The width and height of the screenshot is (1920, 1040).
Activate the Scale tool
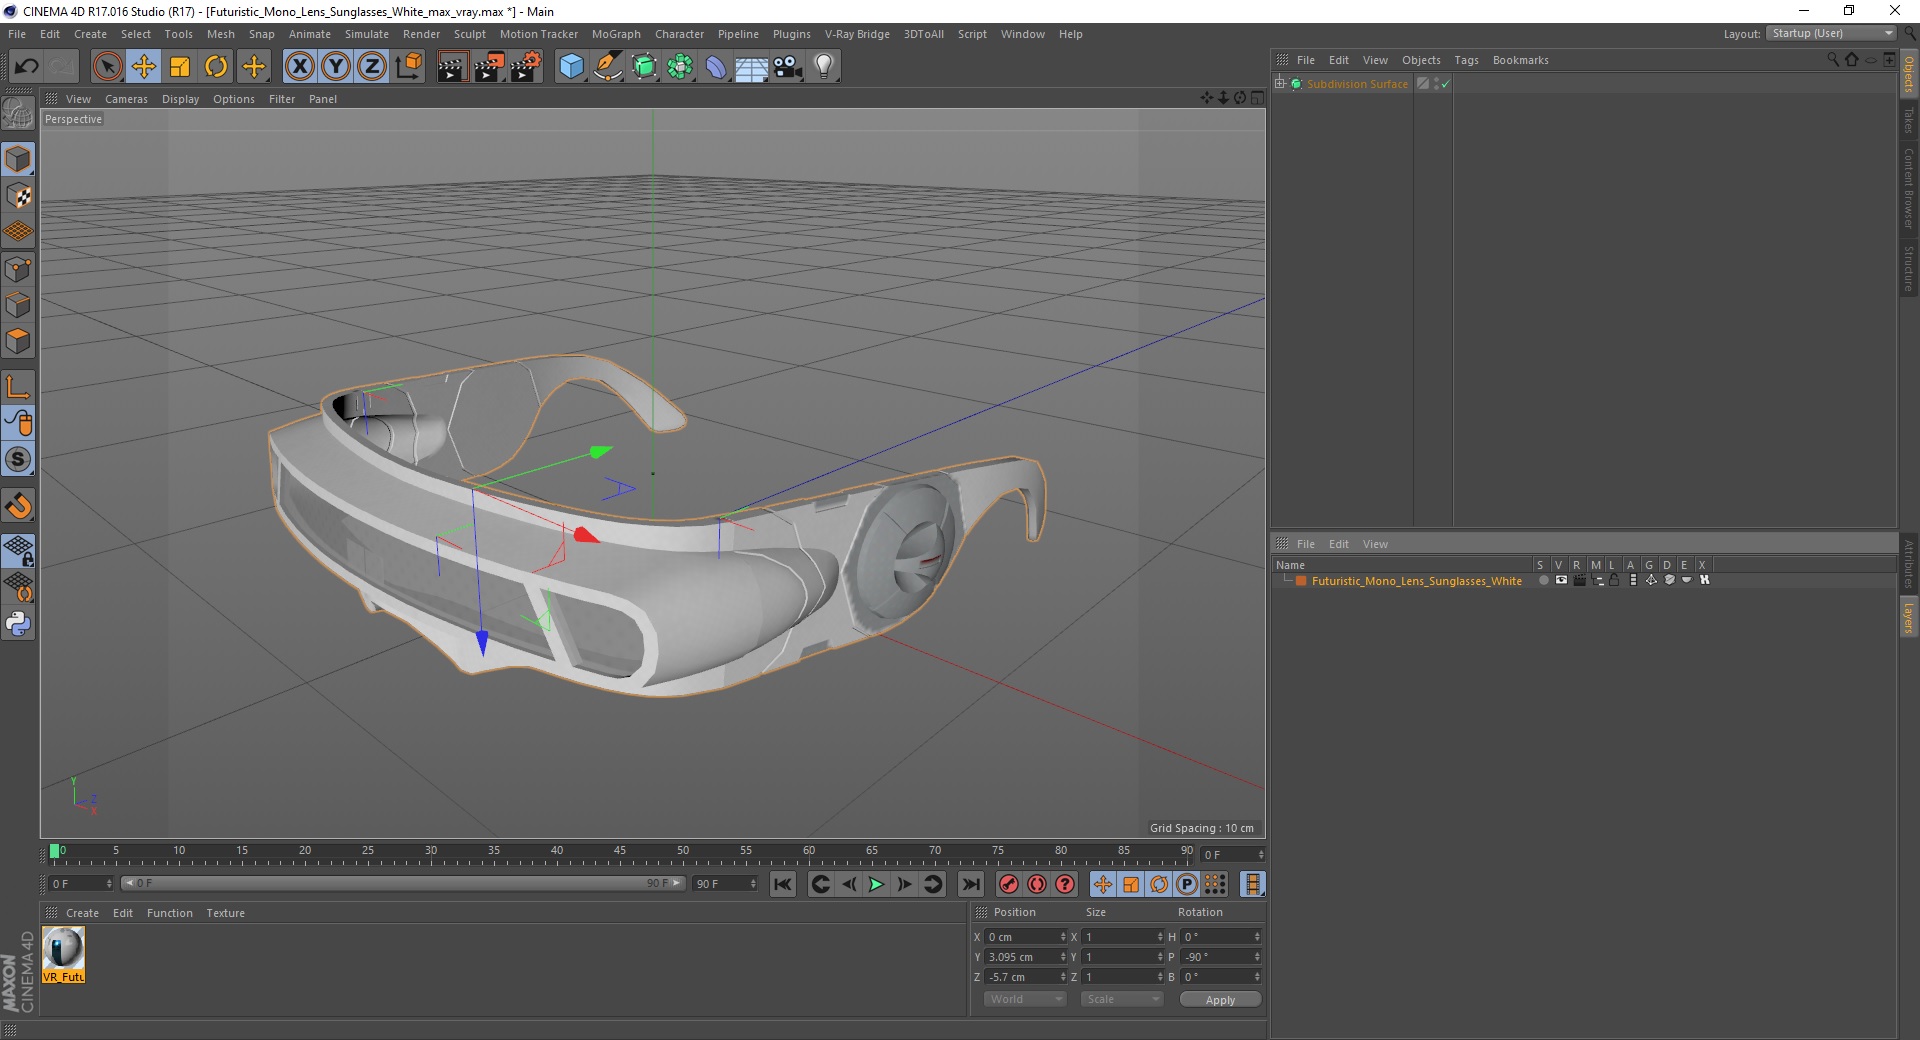pyautogui.click(x=180, y=67)
